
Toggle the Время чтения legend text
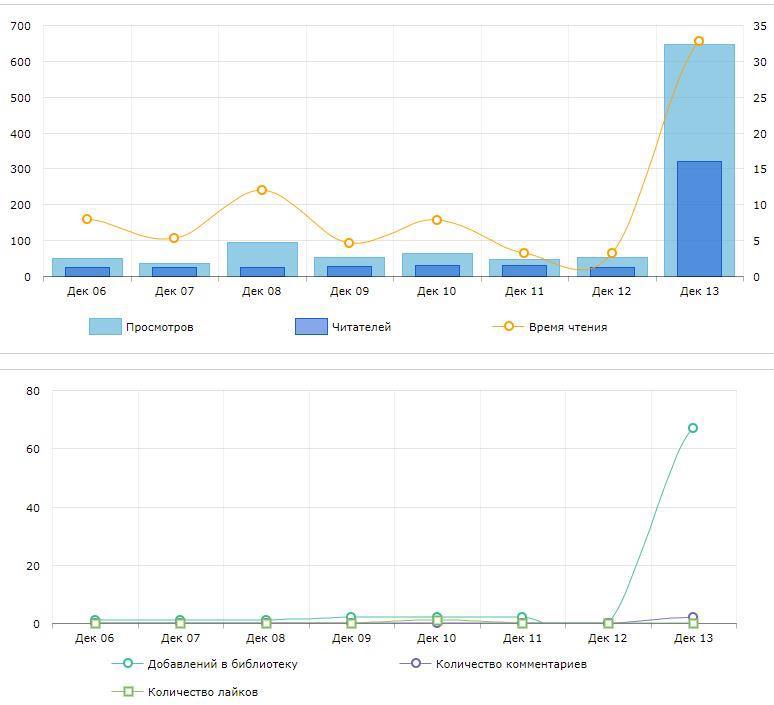pyautogui.click(x=567, y=327)
